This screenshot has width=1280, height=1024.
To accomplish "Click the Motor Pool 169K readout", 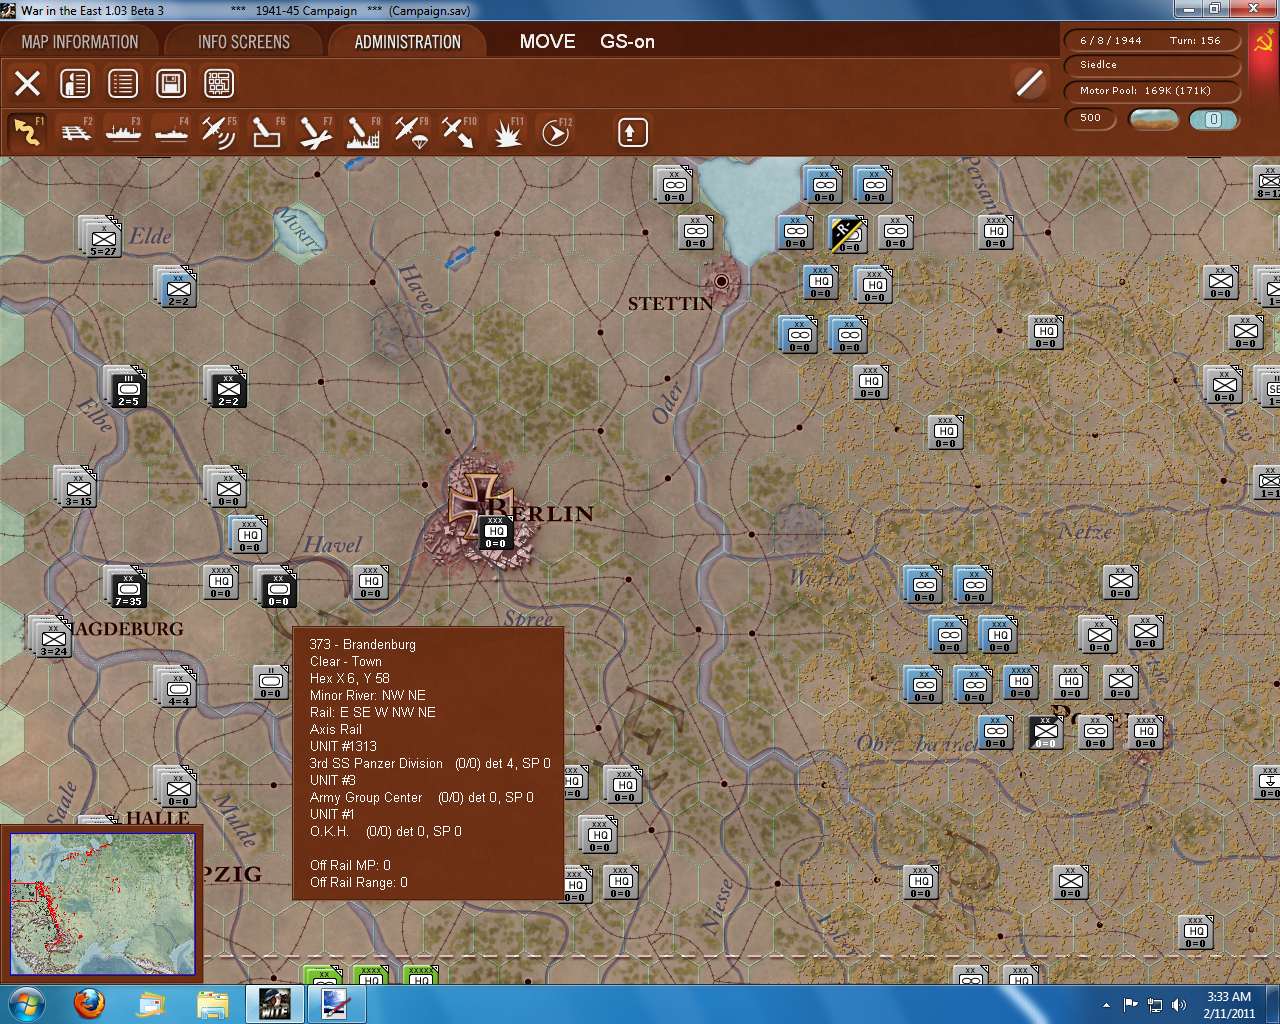I will (1151, 91).
